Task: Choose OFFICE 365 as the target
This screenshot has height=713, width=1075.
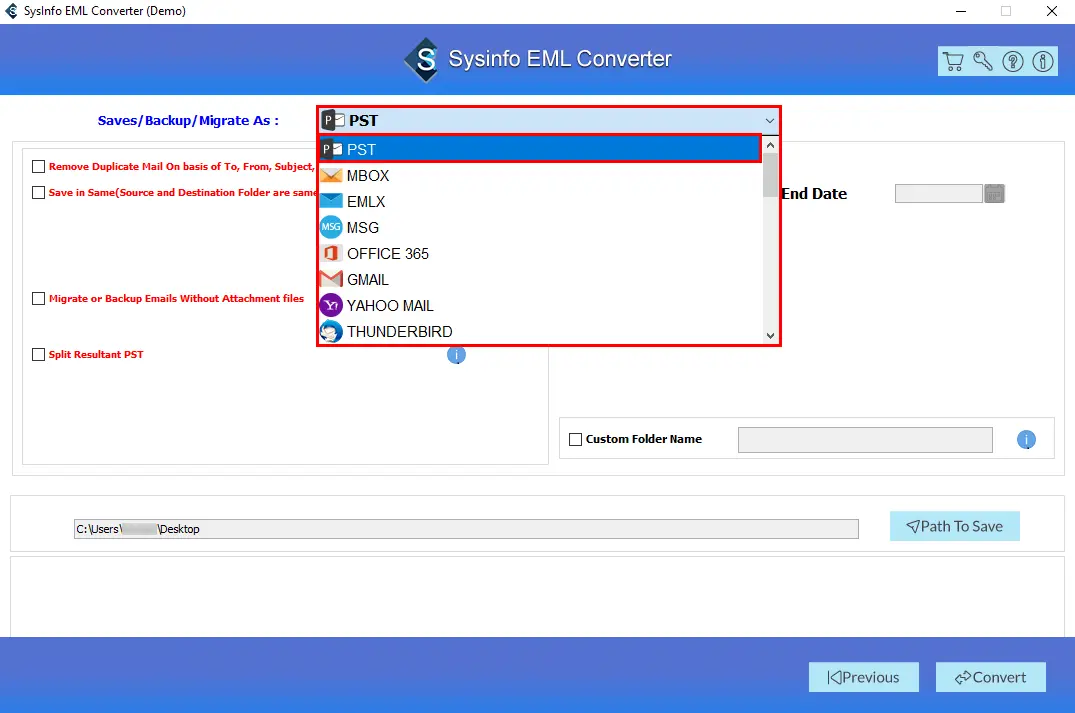Action: click(540, 254)
